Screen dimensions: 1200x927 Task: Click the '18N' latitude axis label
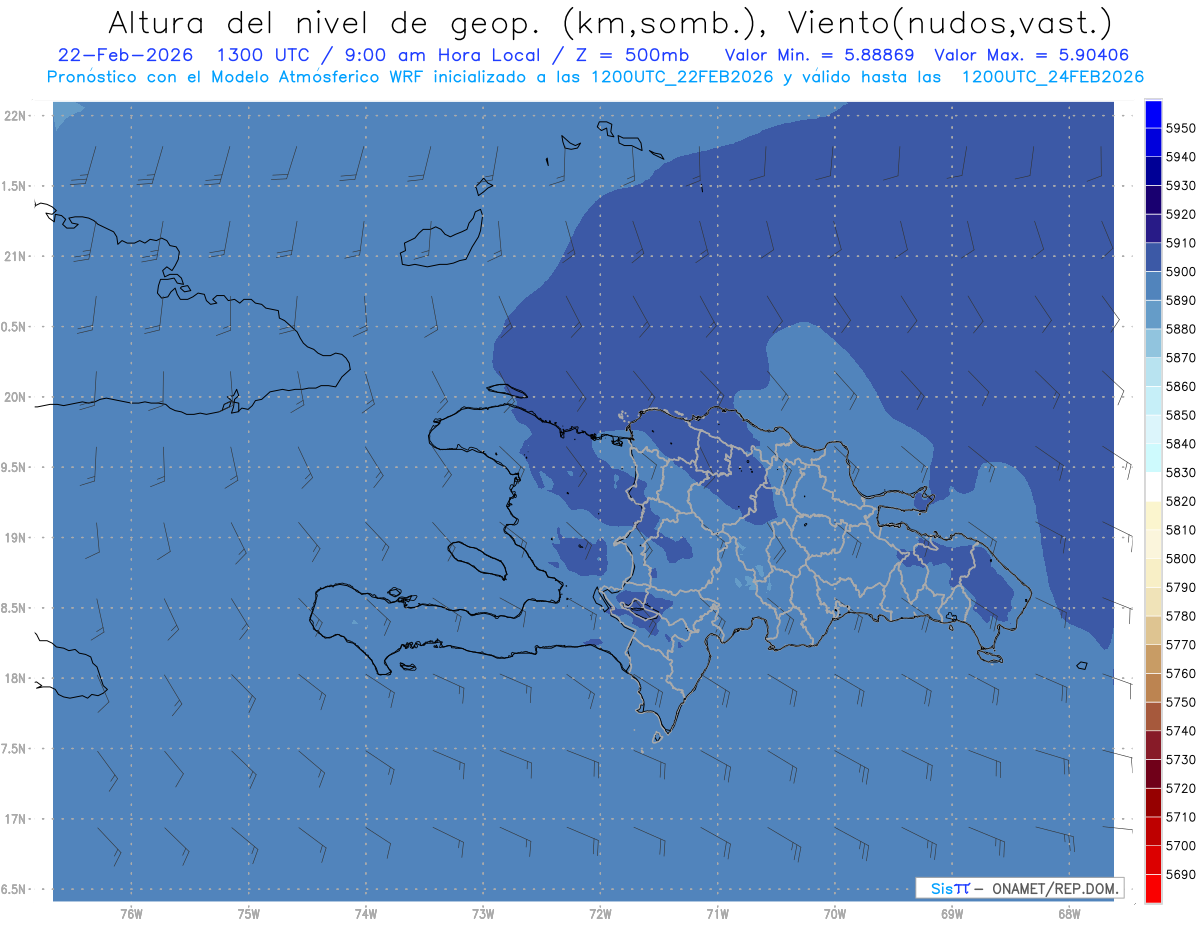15,678
